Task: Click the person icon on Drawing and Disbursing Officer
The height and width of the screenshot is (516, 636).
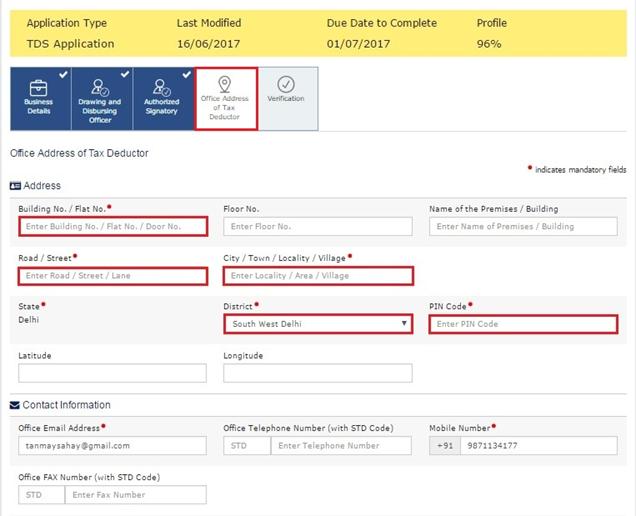Action: pyautogui.click(x=100, y=87)
